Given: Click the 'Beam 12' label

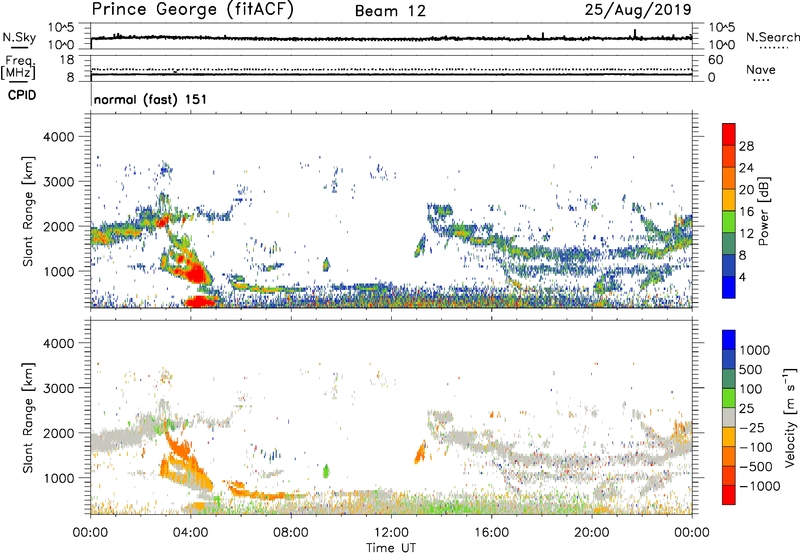Looking at the screenshot, I should tap(390, 11).
